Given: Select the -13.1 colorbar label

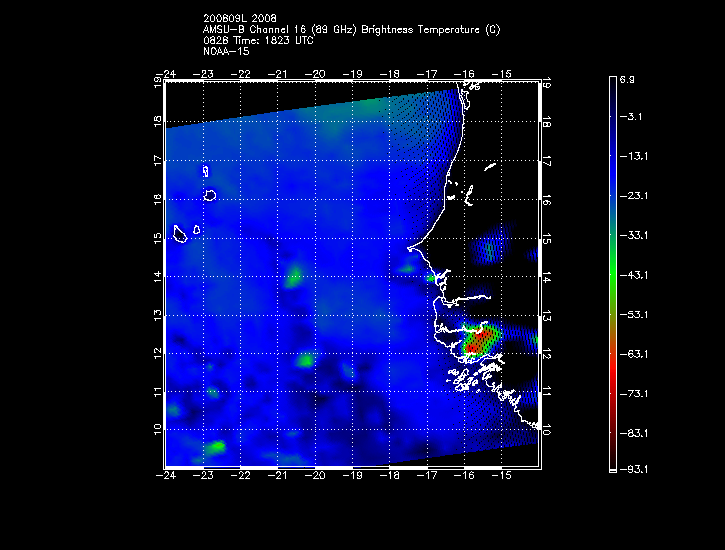Looking at the screenshot, I should pos(633,156).
